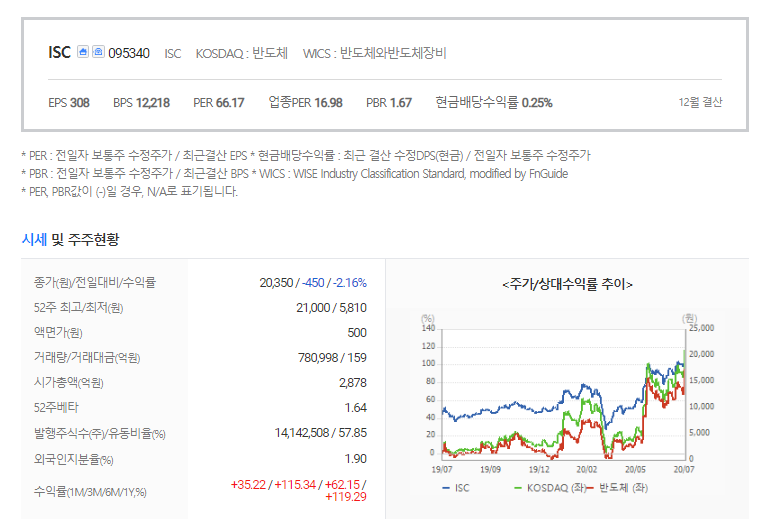This screenshot has height=519, width=766.
Task: Click the 52주 최고/최저(원) row label
Action: pos(78,307)
